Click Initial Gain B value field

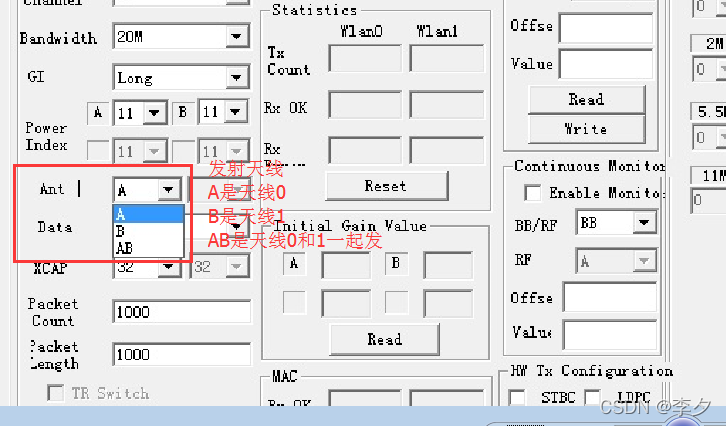448,265
